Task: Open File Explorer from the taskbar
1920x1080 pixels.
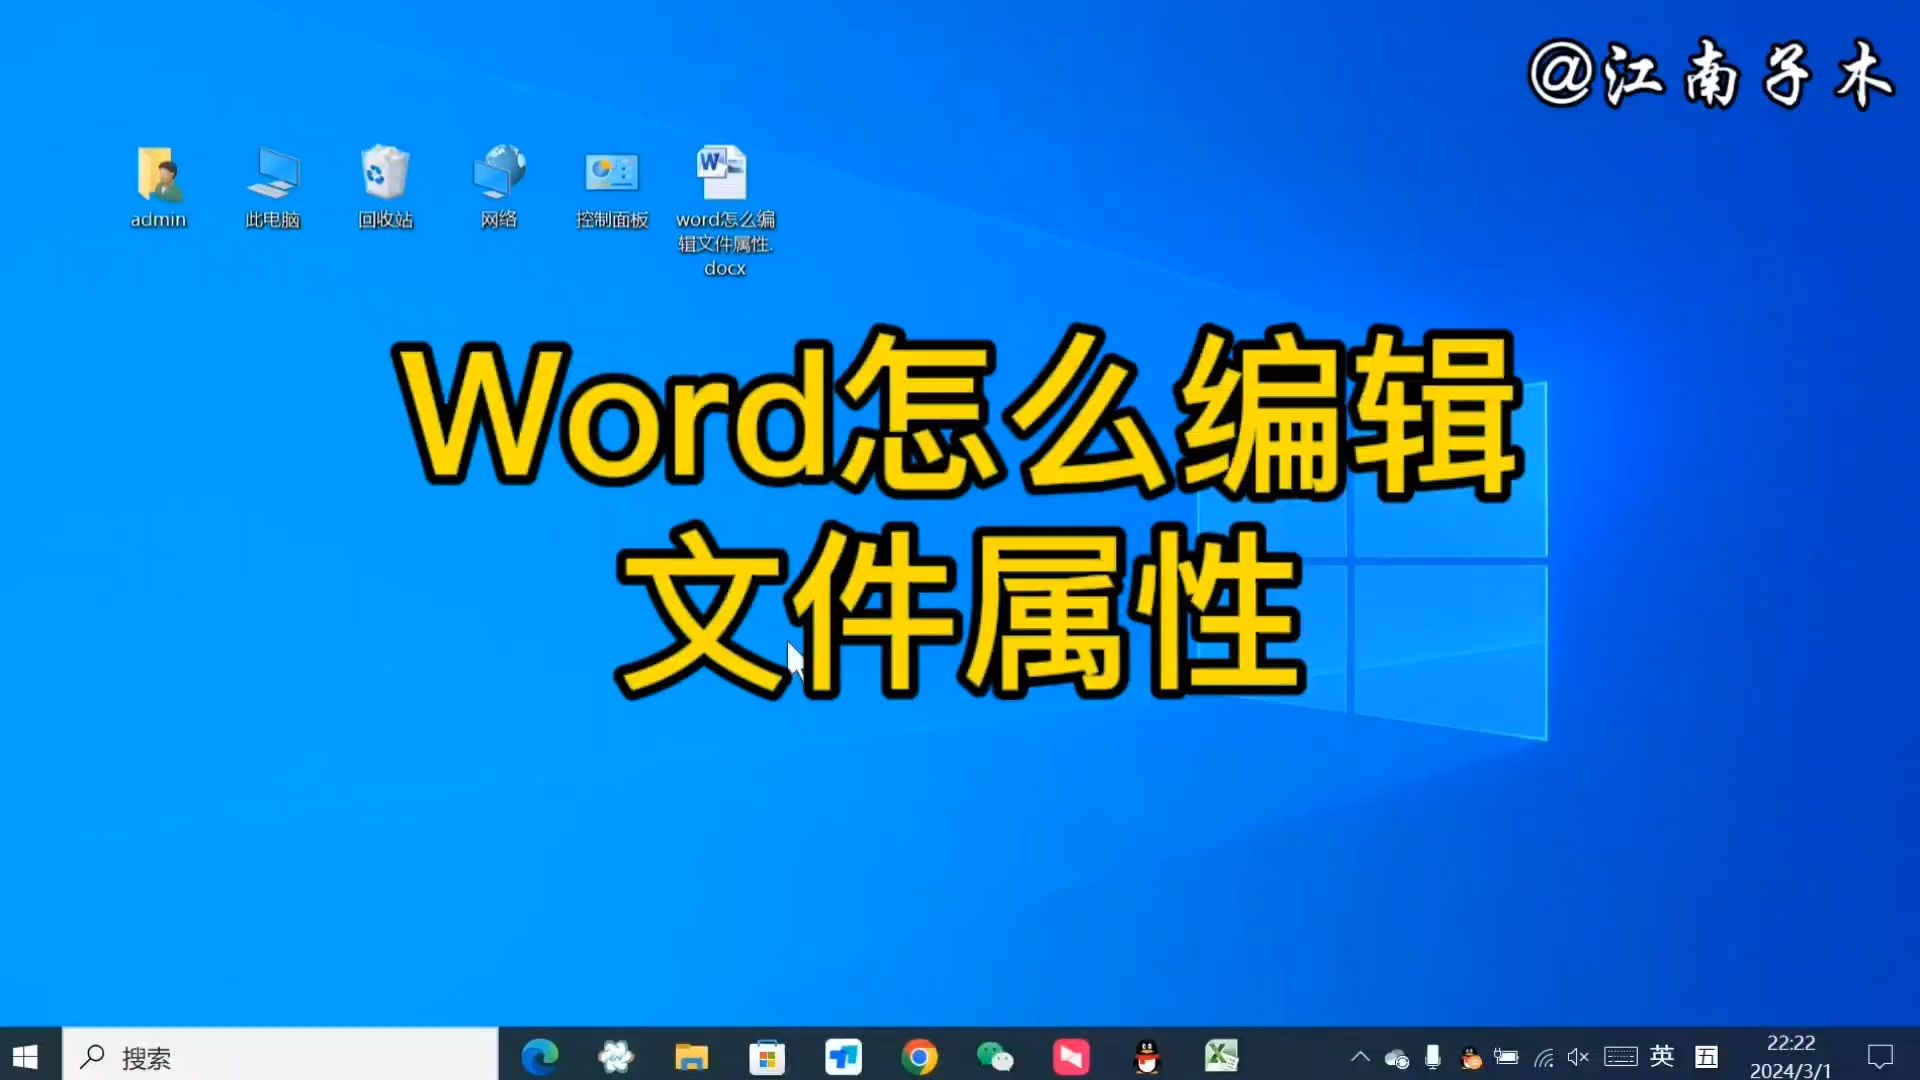Action: click(x=691, y=1057)
